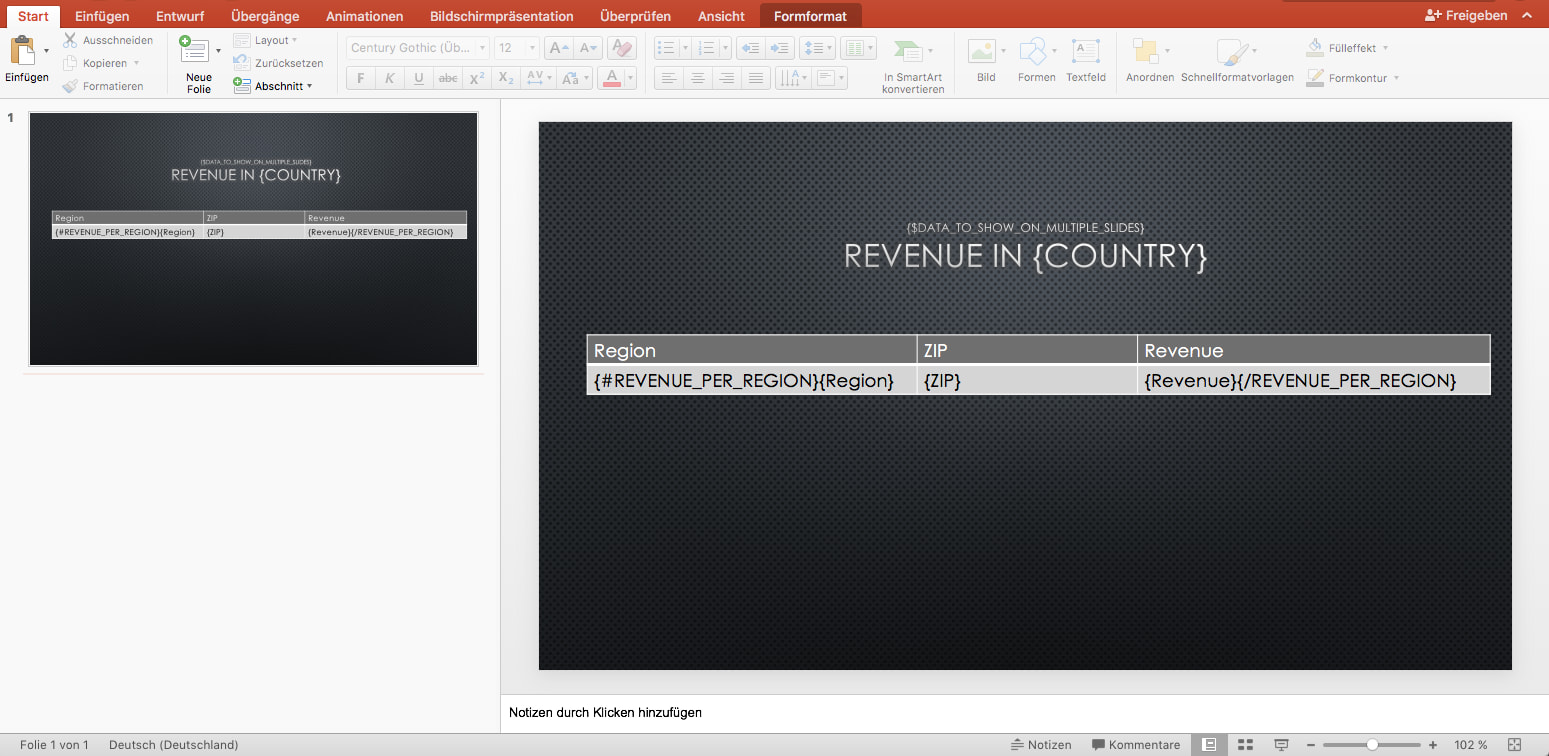This screenshot has width=1549, height=756.
Task: Open the Überprüfen tab
Action: pos(635,16)
